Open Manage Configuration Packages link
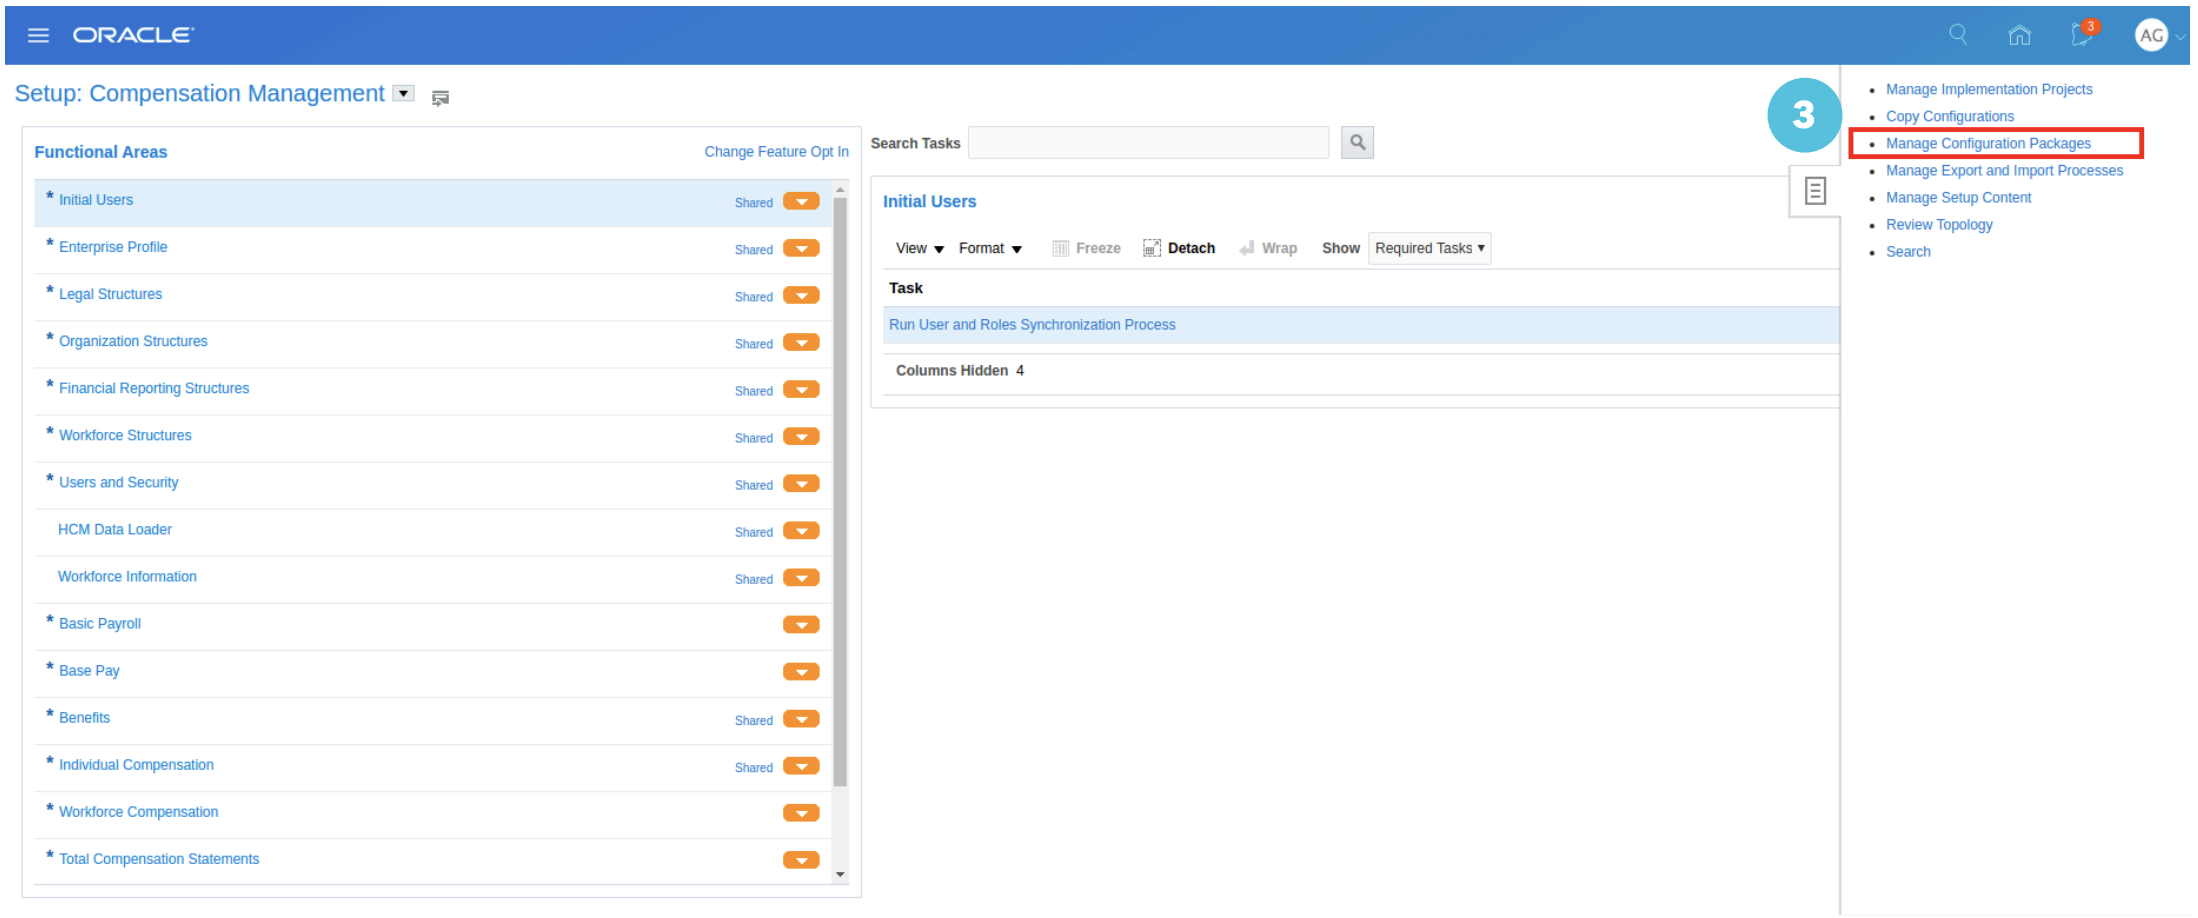 coord(1988,143)
